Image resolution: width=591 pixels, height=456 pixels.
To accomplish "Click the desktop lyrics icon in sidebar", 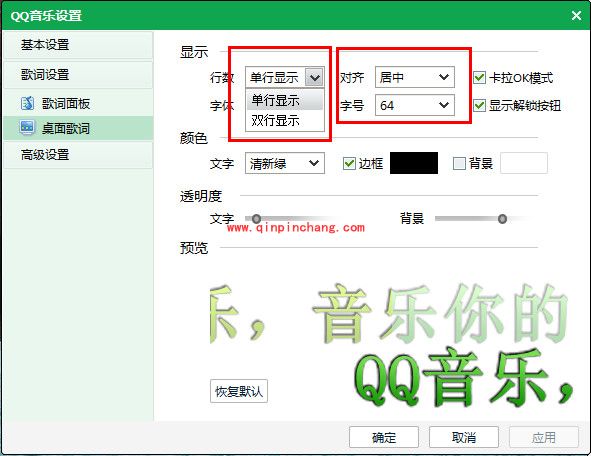I will [27, 128].
